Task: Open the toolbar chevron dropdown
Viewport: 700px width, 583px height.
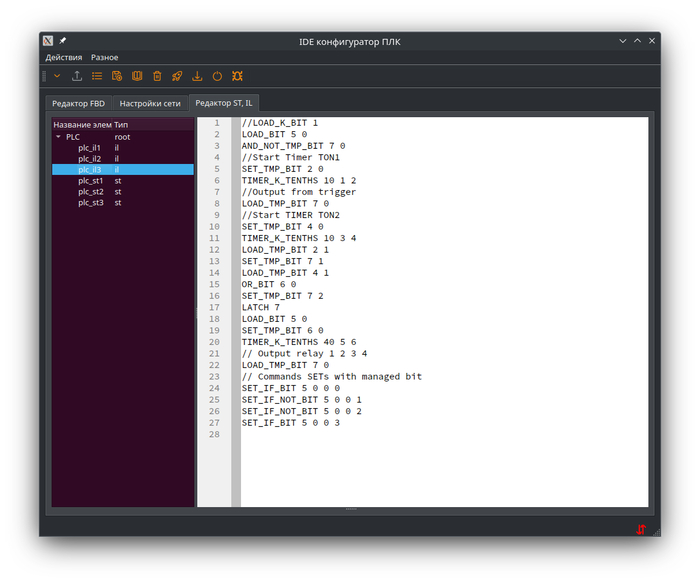Action: [57, 76]
